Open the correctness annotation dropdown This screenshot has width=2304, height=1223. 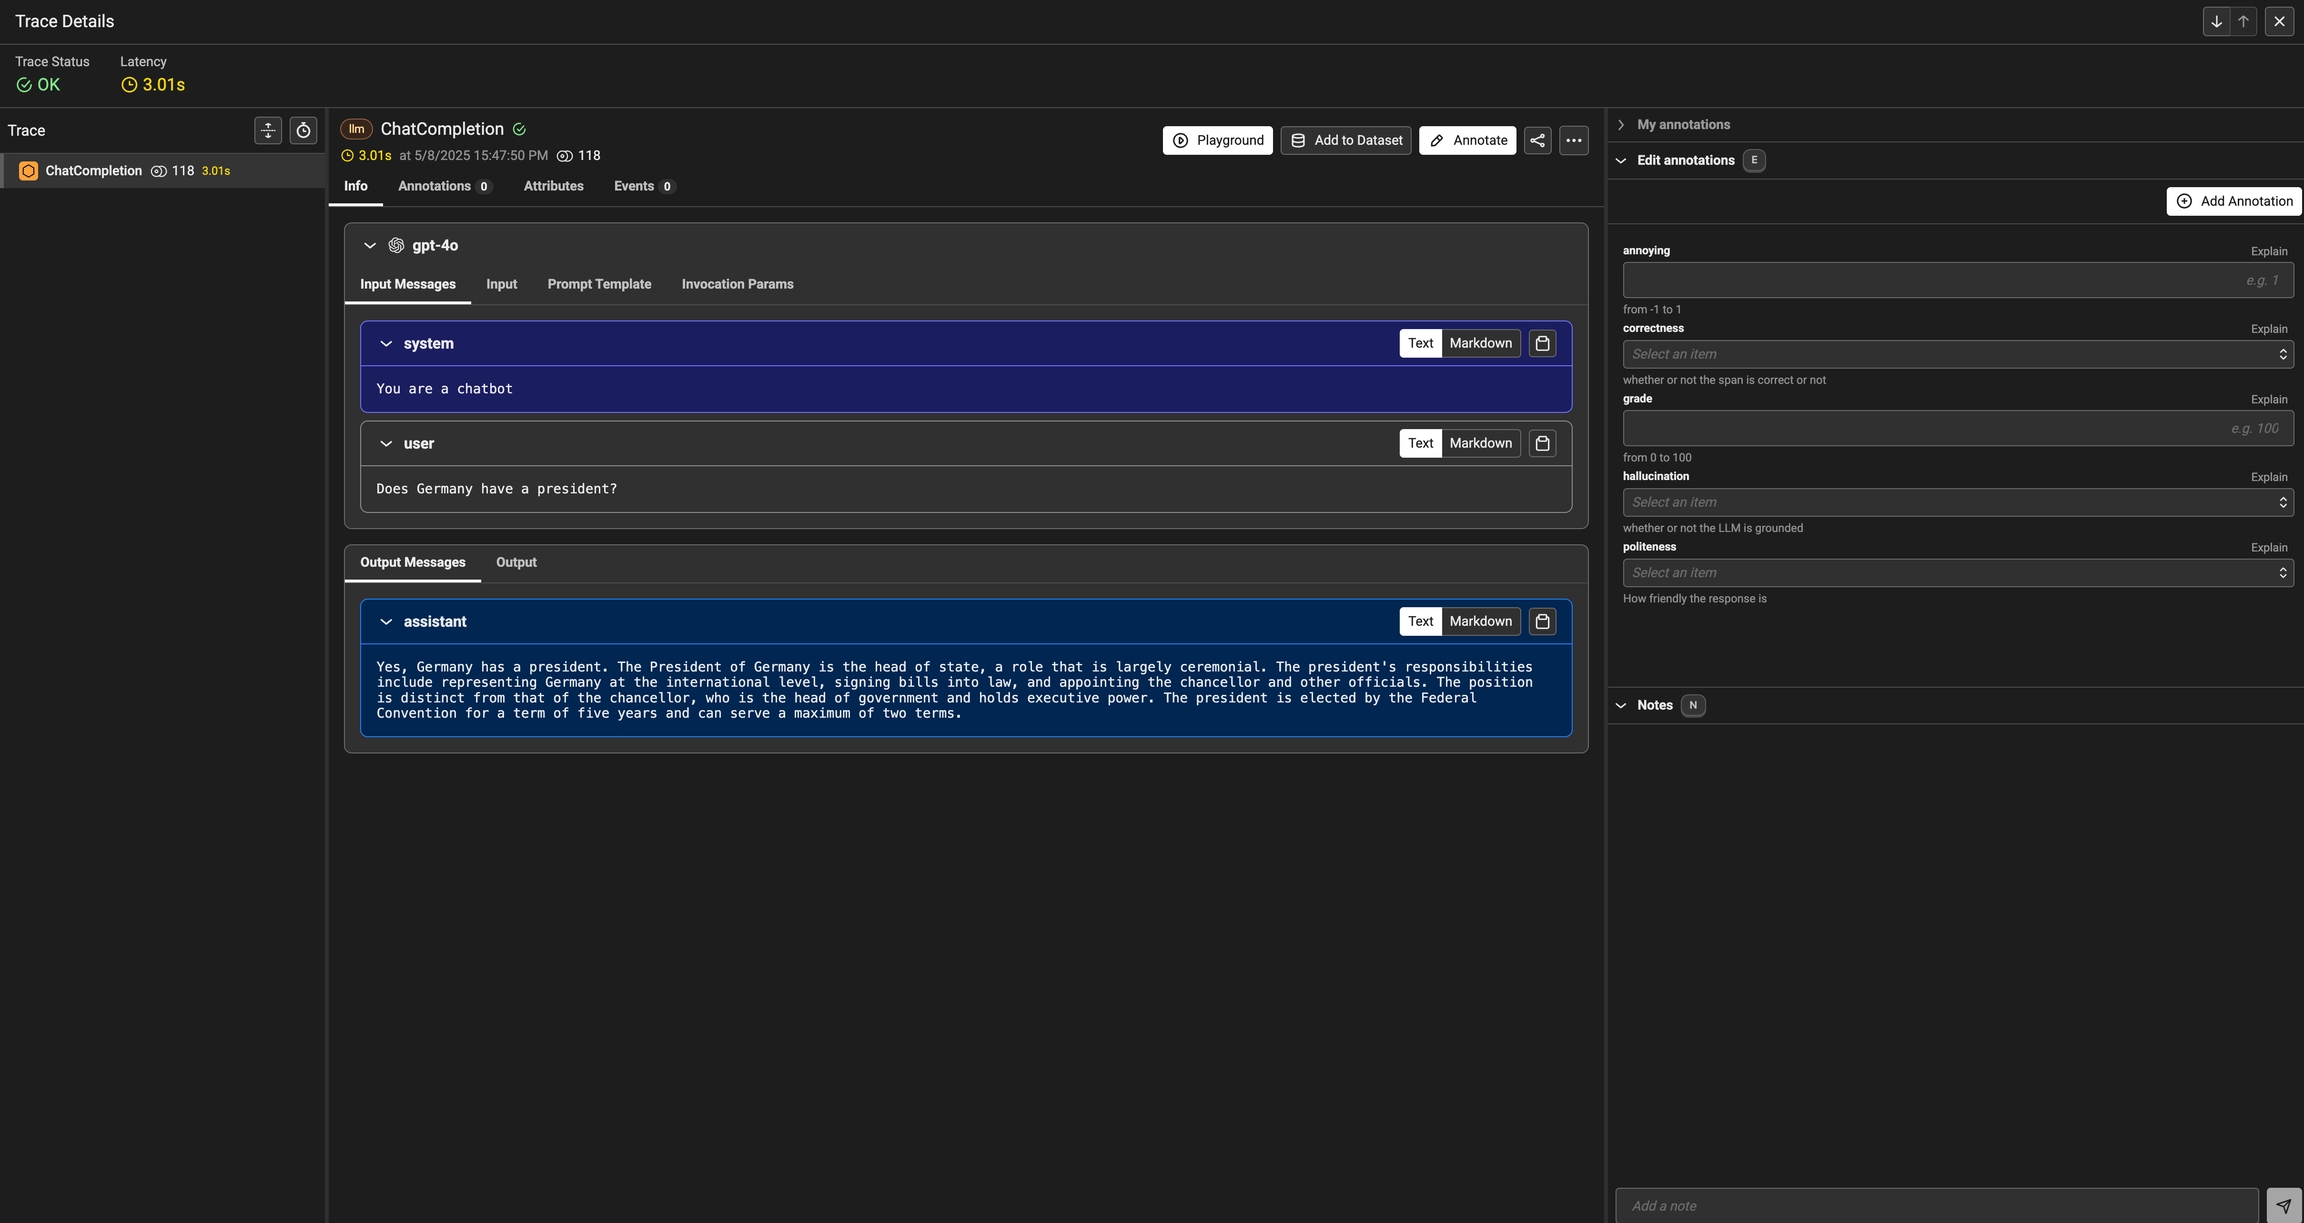tap(1957, 355)
